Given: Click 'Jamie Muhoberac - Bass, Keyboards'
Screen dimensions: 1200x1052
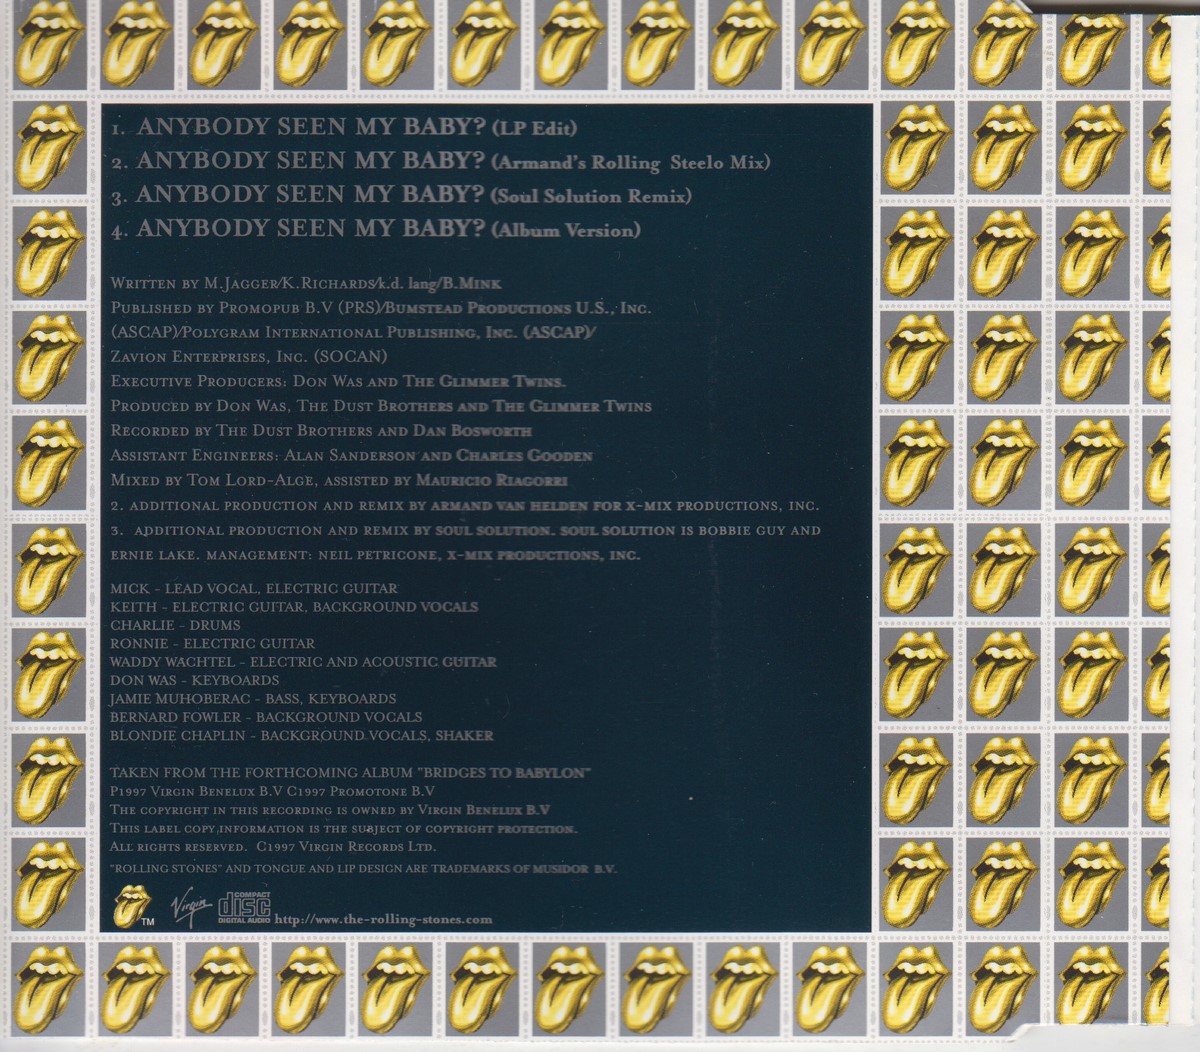Looking at the screenshot, I should 253,699.
